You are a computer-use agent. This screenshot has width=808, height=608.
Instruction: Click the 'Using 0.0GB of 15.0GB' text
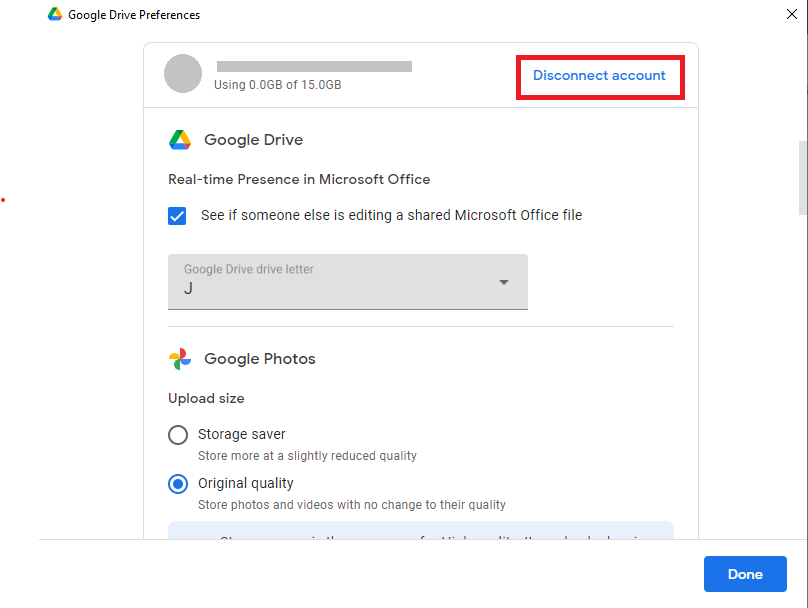click(x=278, y=85)
